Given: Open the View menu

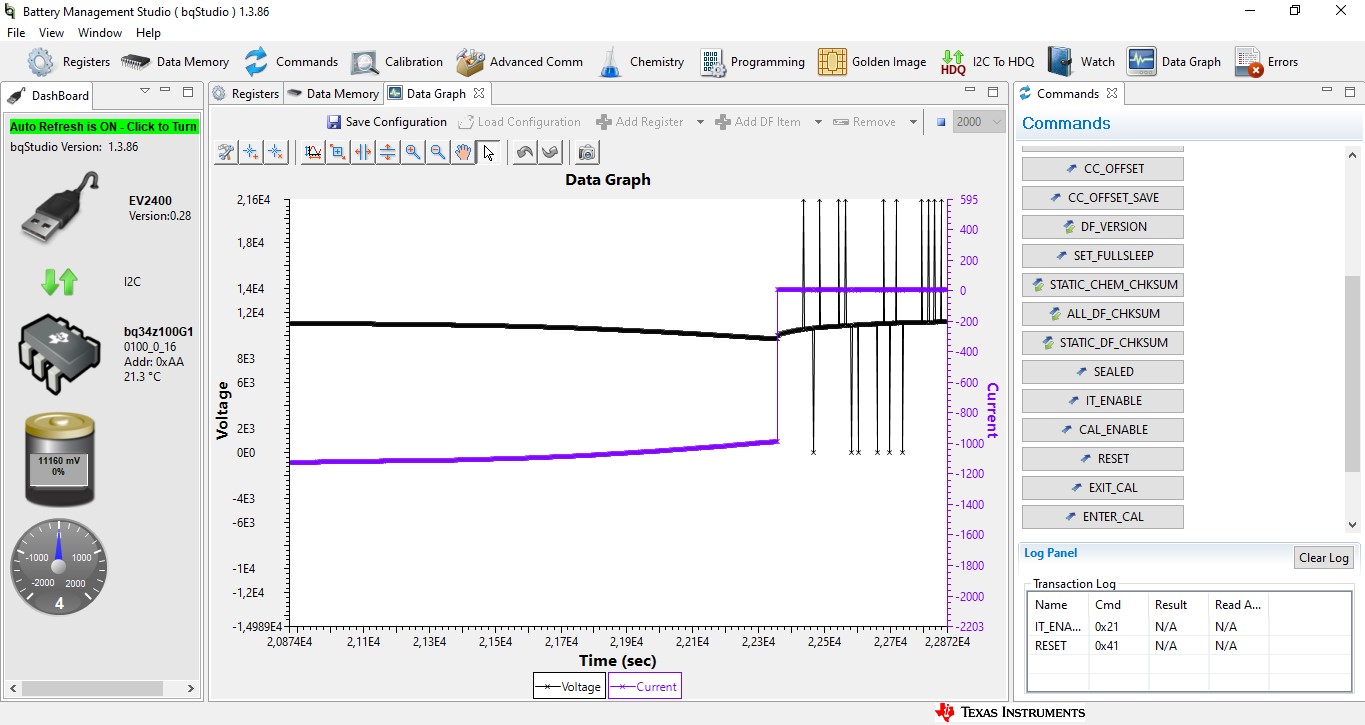Looking at the screenshot, I should 51,33.
